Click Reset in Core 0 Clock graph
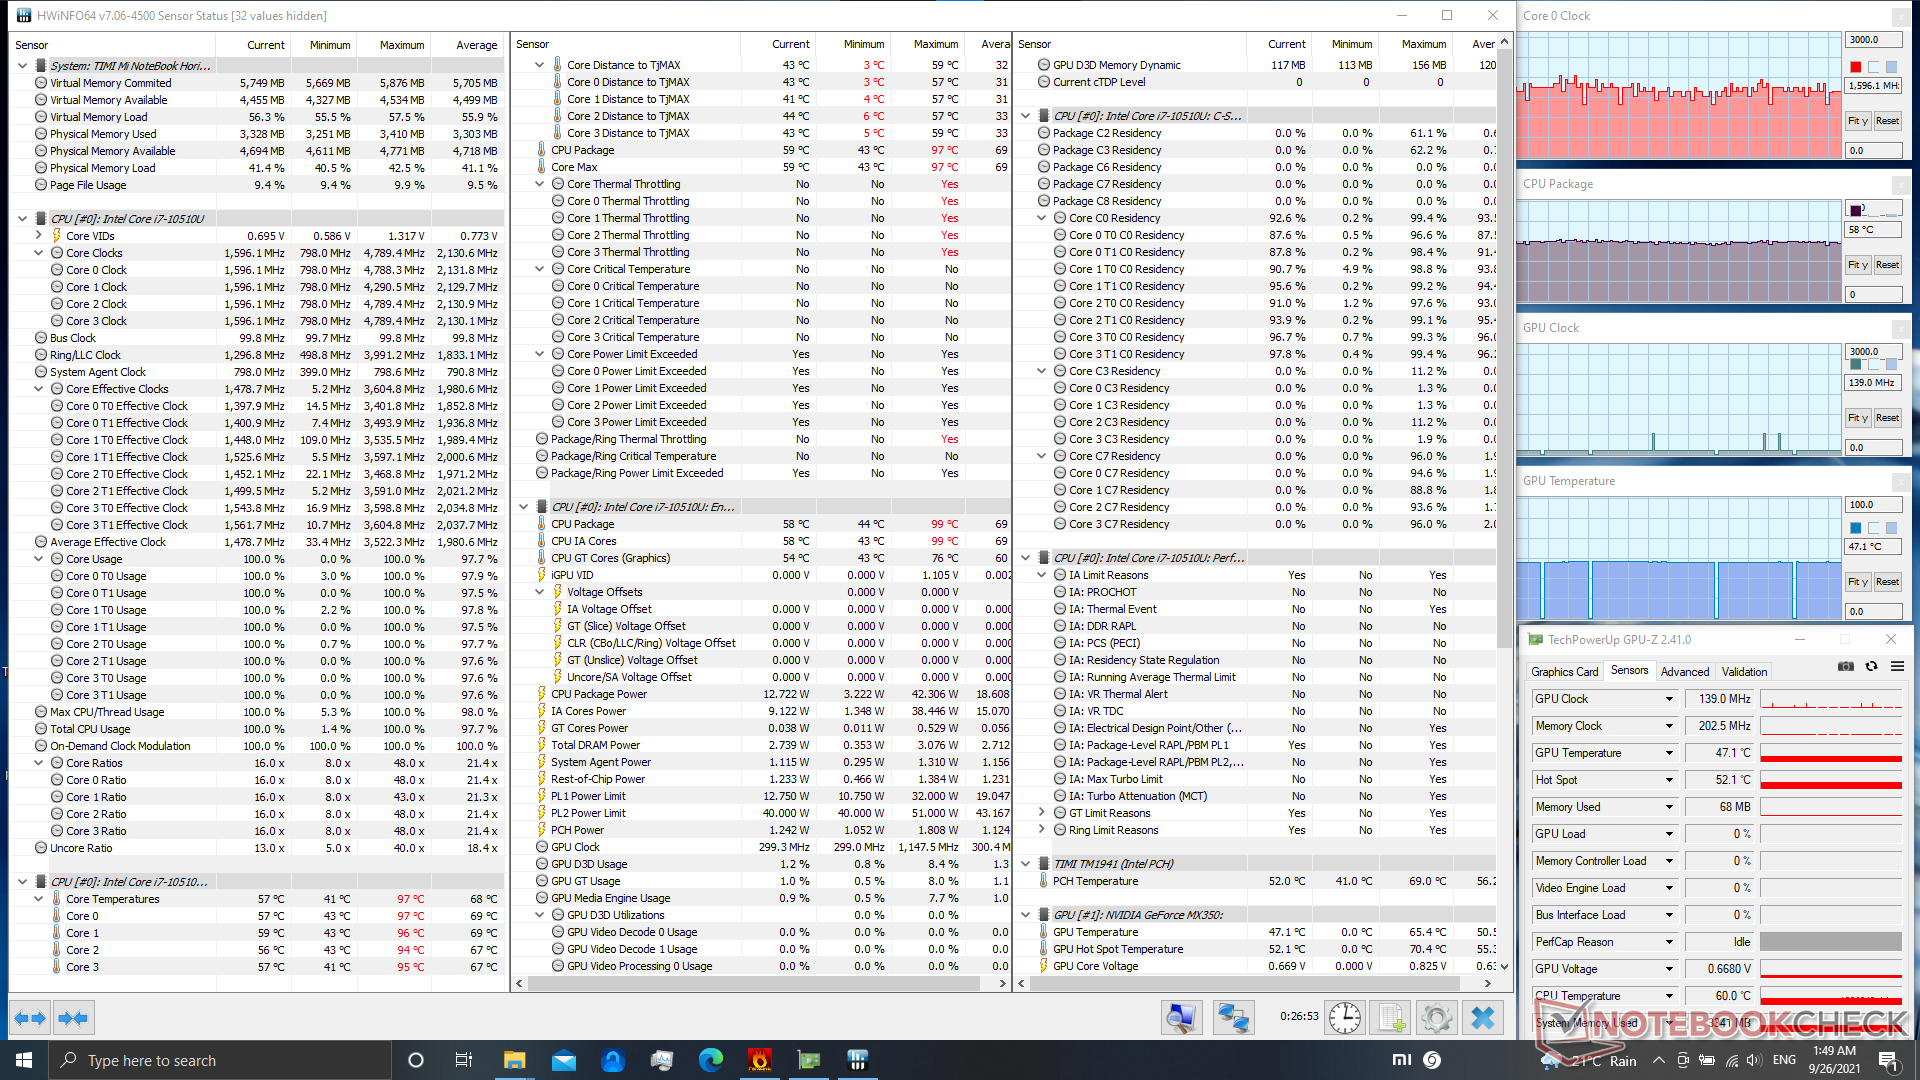This screenshot has width=1920, height=1080. 1887,121
